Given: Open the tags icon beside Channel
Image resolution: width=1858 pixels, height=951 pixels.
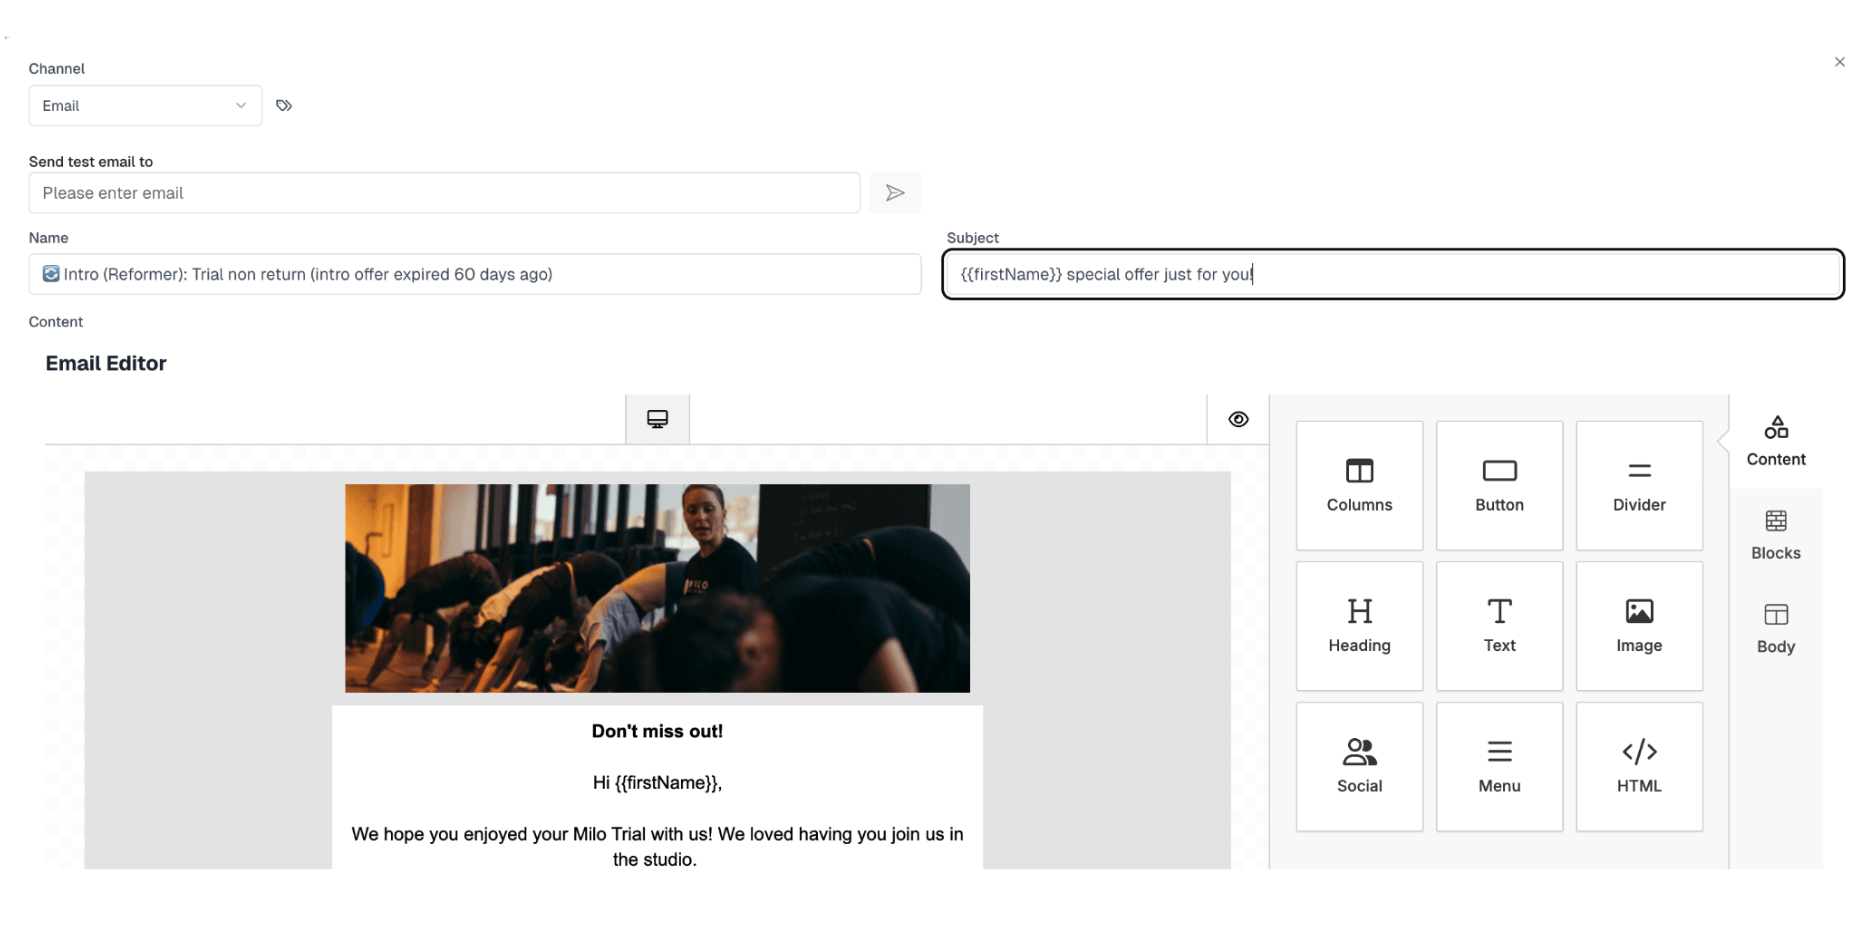Looking at the screenshot, I should (x=284, y=105).
